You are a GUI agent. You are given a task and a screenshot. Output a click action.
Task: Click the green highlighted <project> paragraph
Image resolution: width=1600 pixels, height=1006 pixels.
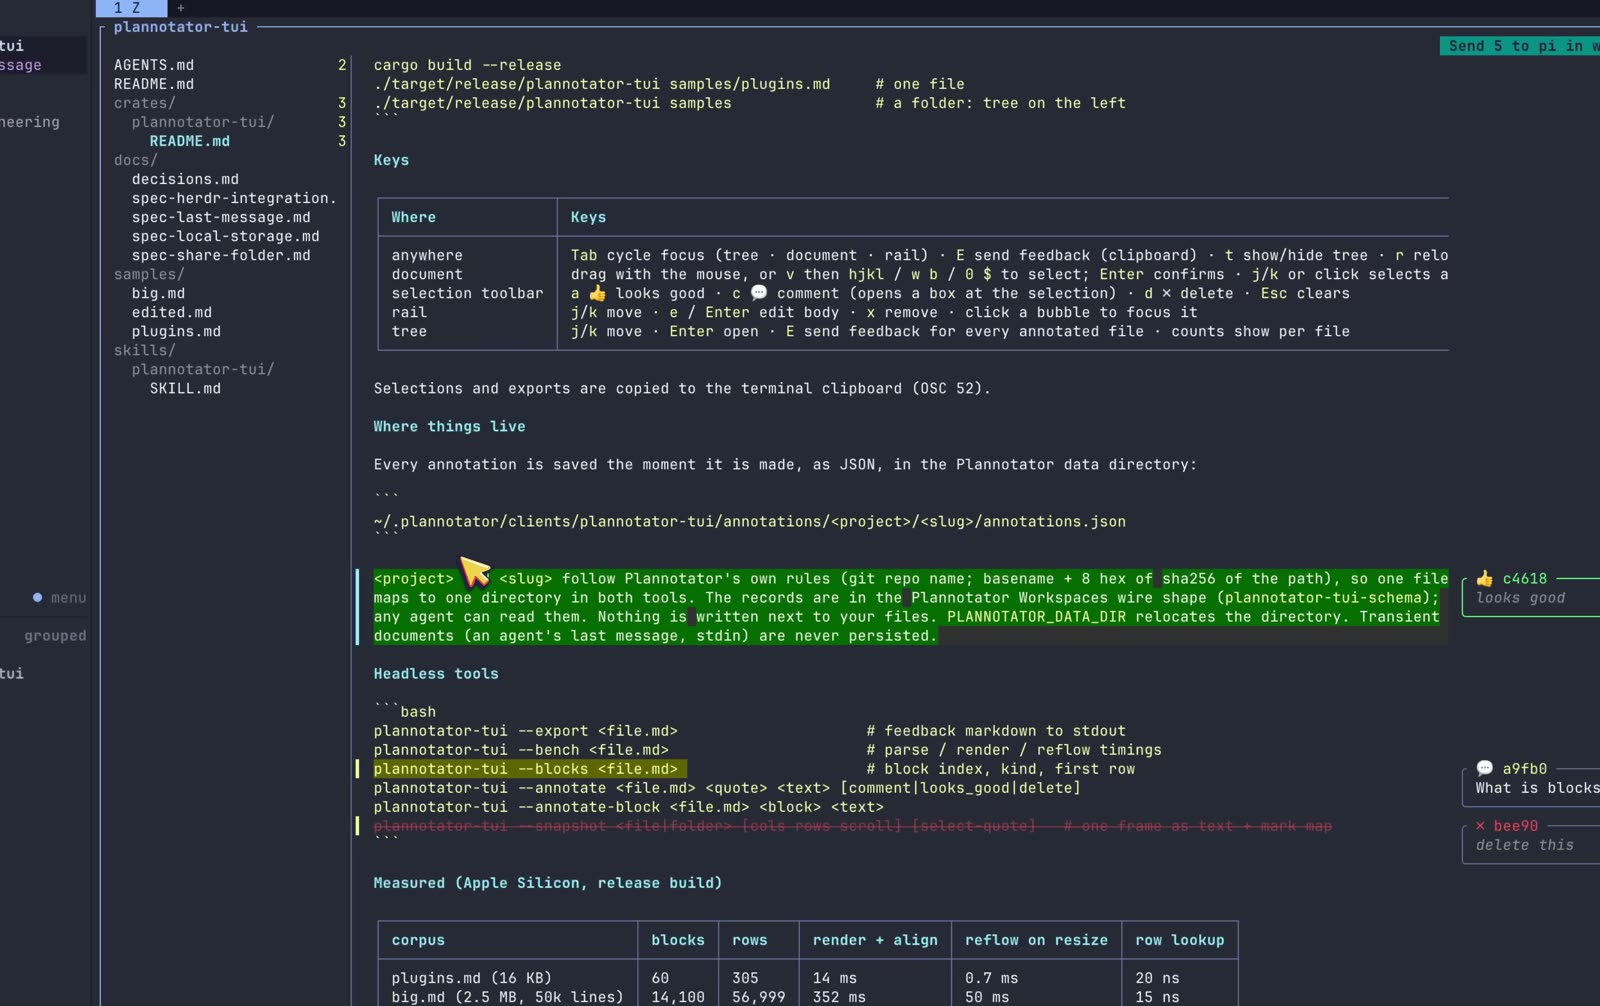pyautogui.click(x=910, y=607)
